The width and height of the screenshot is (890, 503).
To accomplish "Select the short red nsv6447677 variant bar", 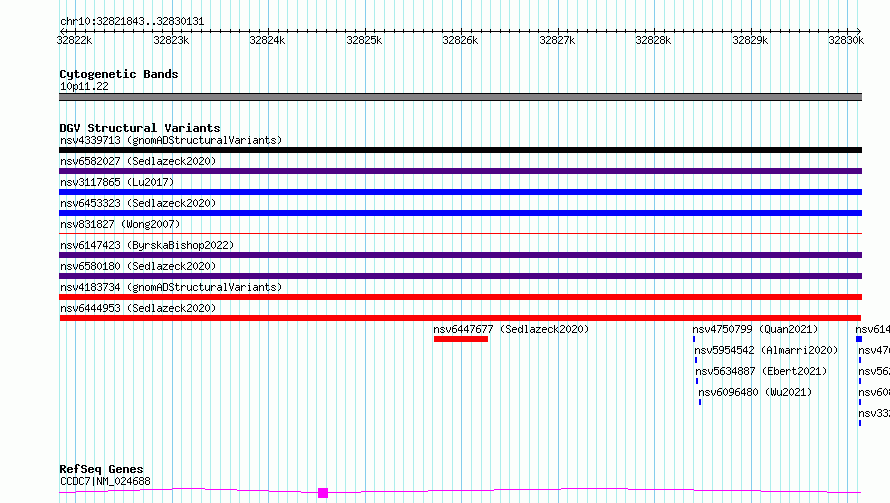I will [461, 339].
